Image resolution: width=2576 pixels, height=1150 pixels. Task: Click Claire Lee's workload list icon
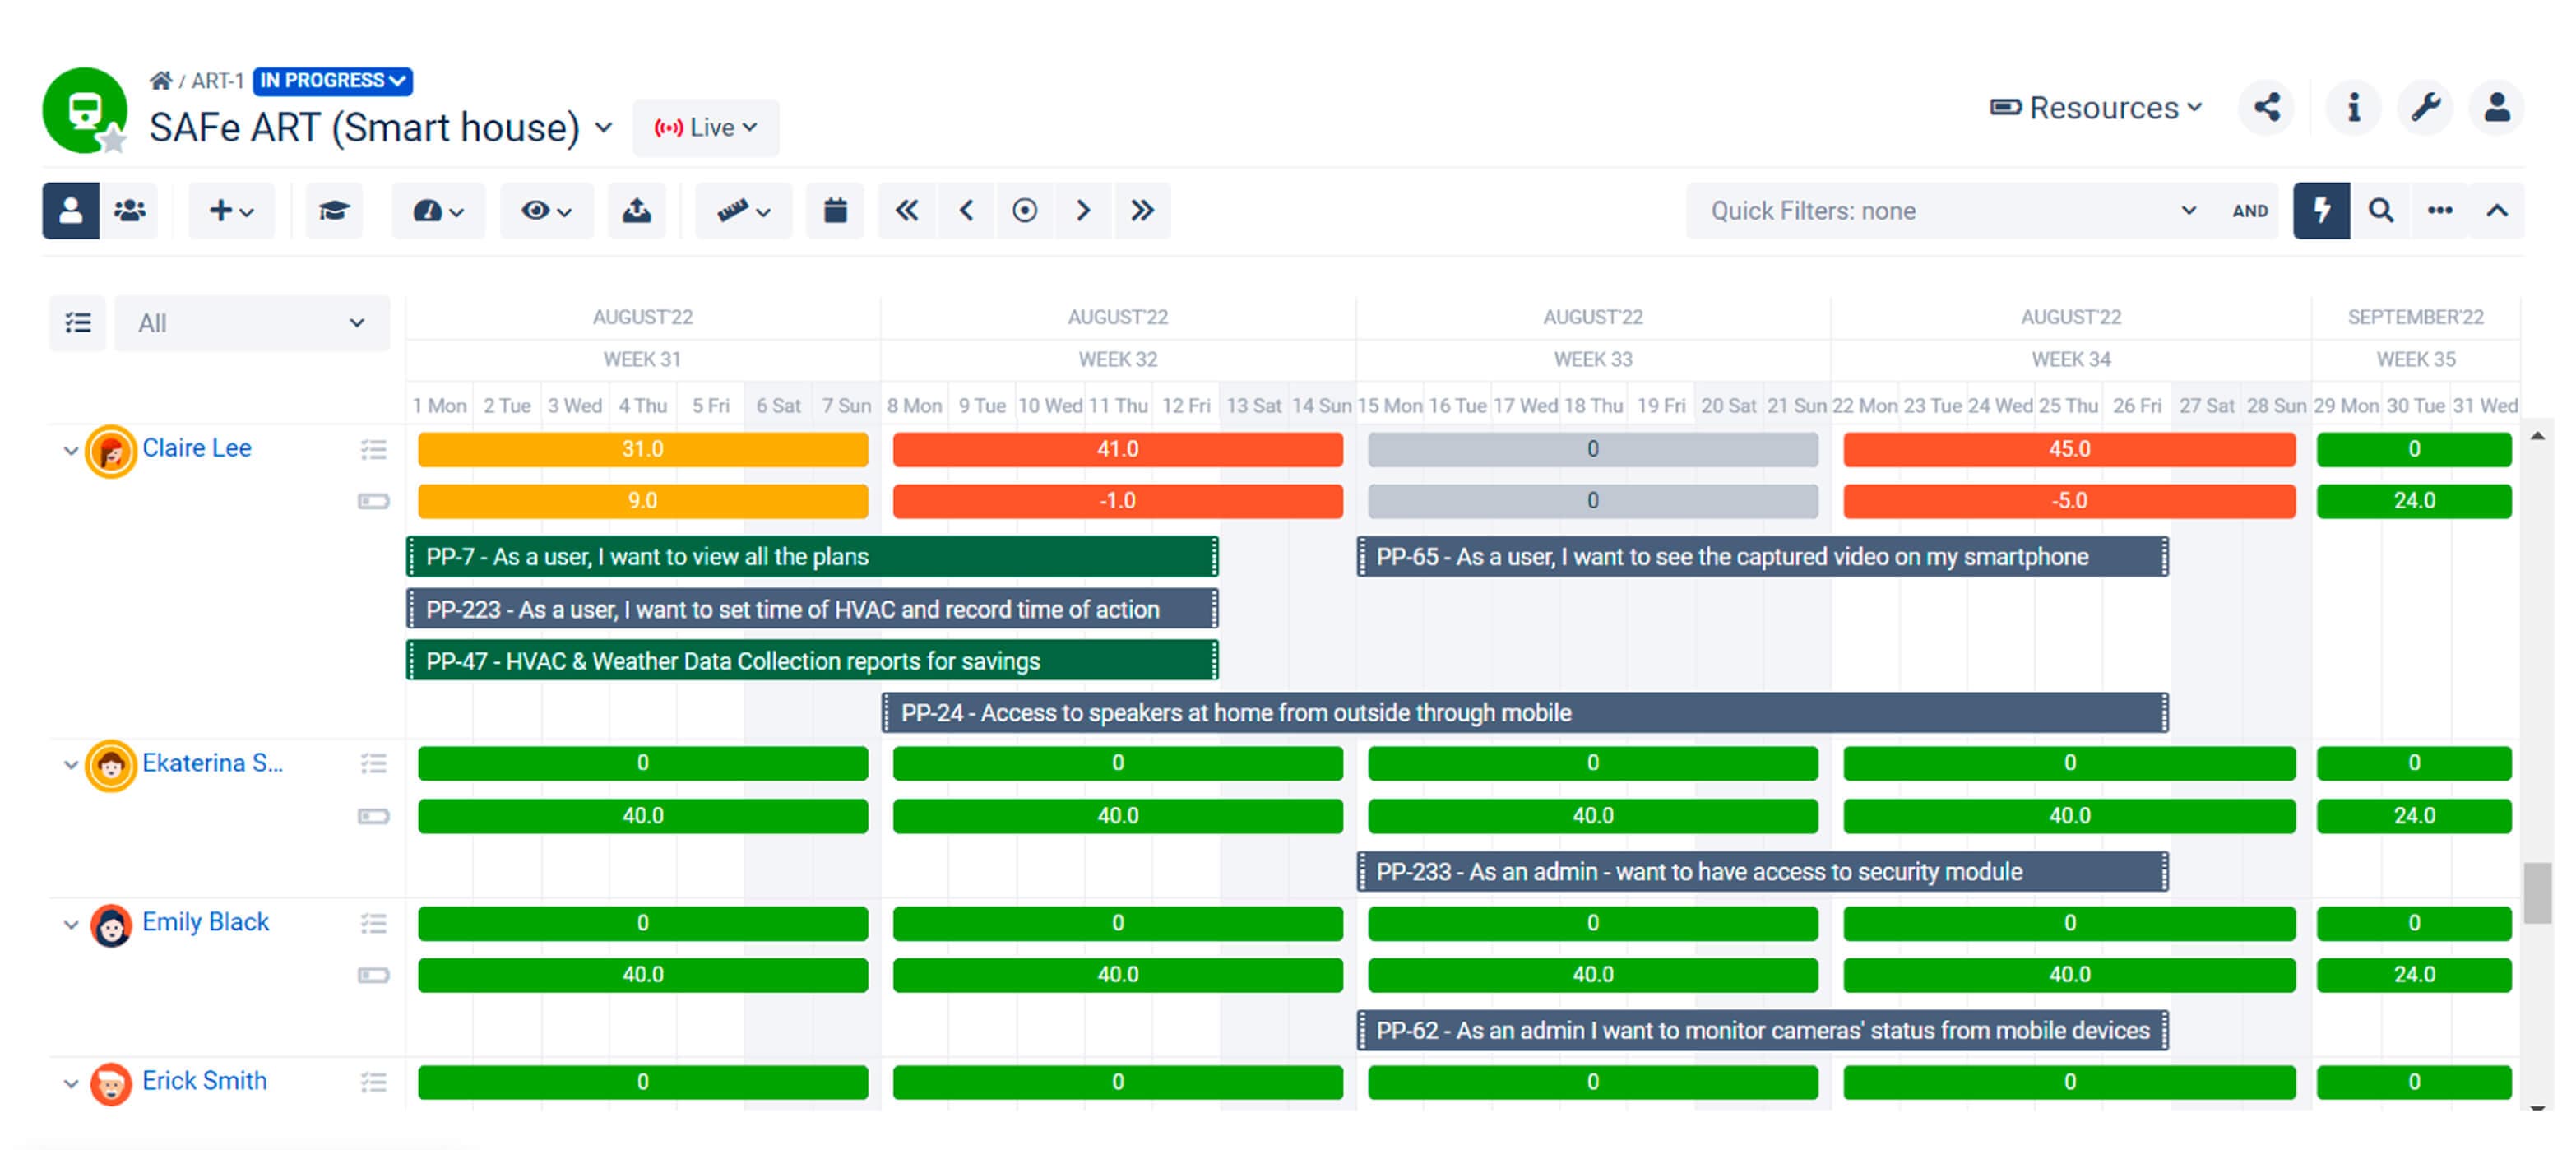point(373,449)
